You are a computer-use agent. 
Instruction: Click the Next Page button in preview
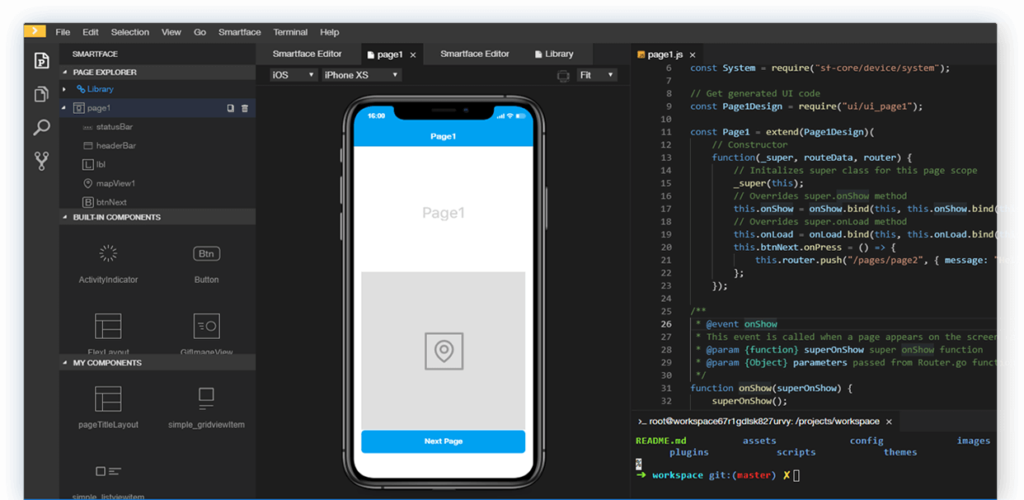pyautogui.click(x=443, y=441)
